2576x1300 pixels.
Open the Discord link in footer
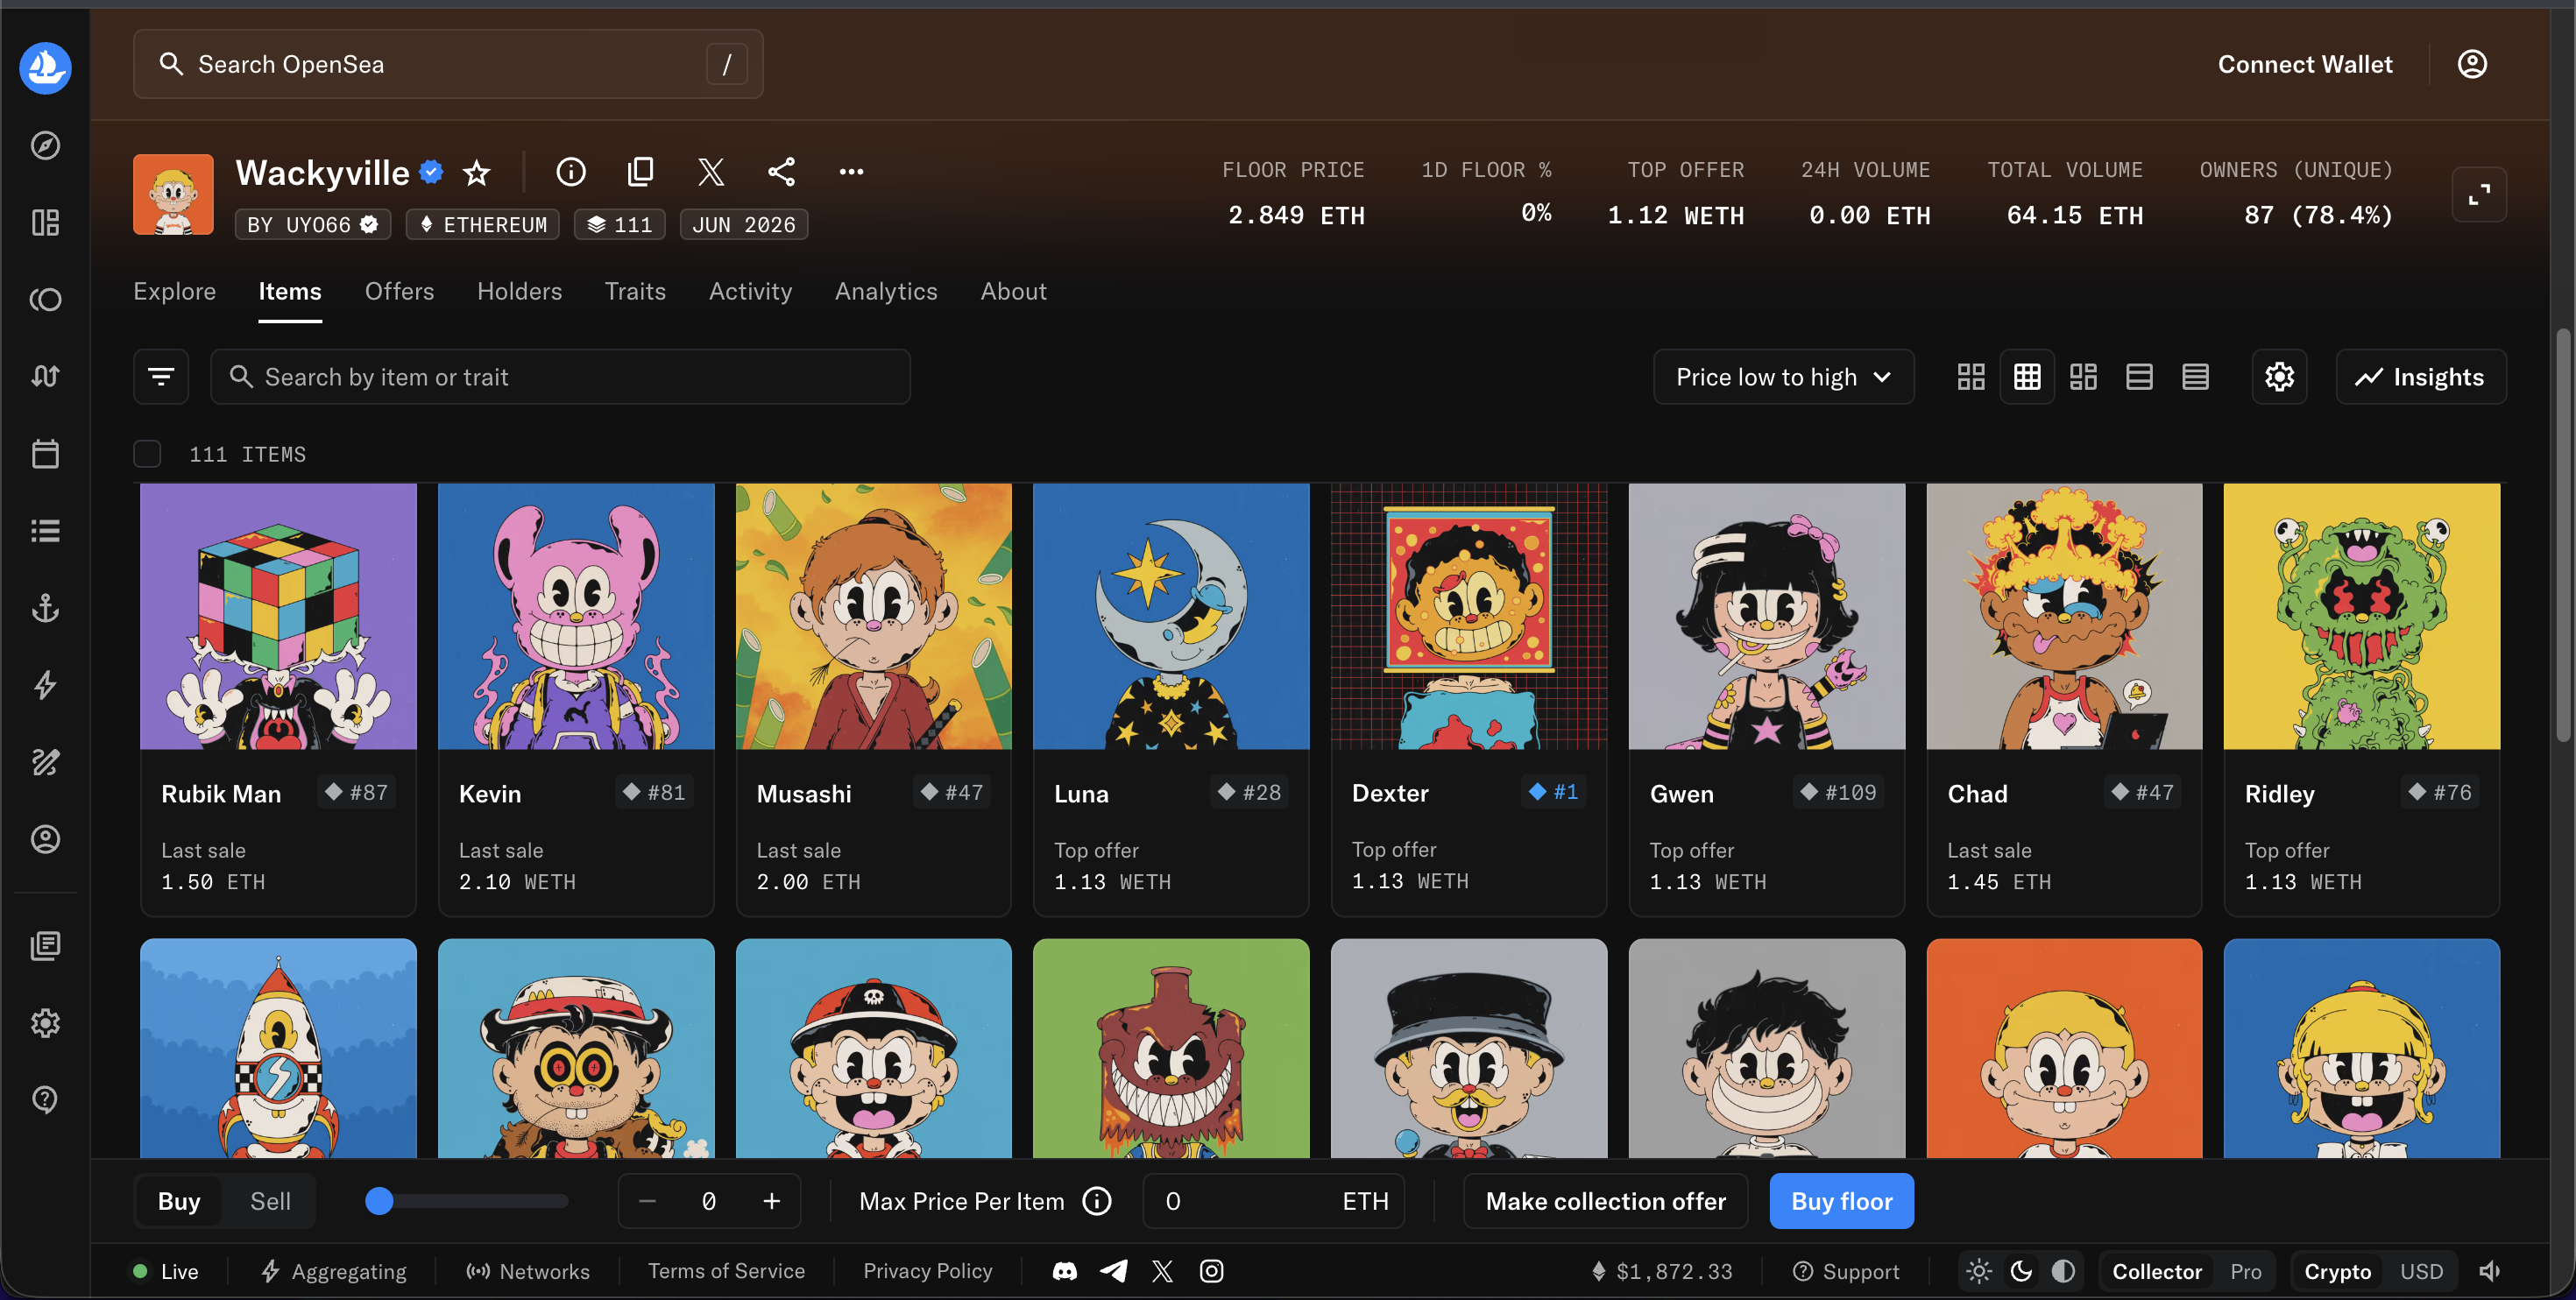1065,1271
